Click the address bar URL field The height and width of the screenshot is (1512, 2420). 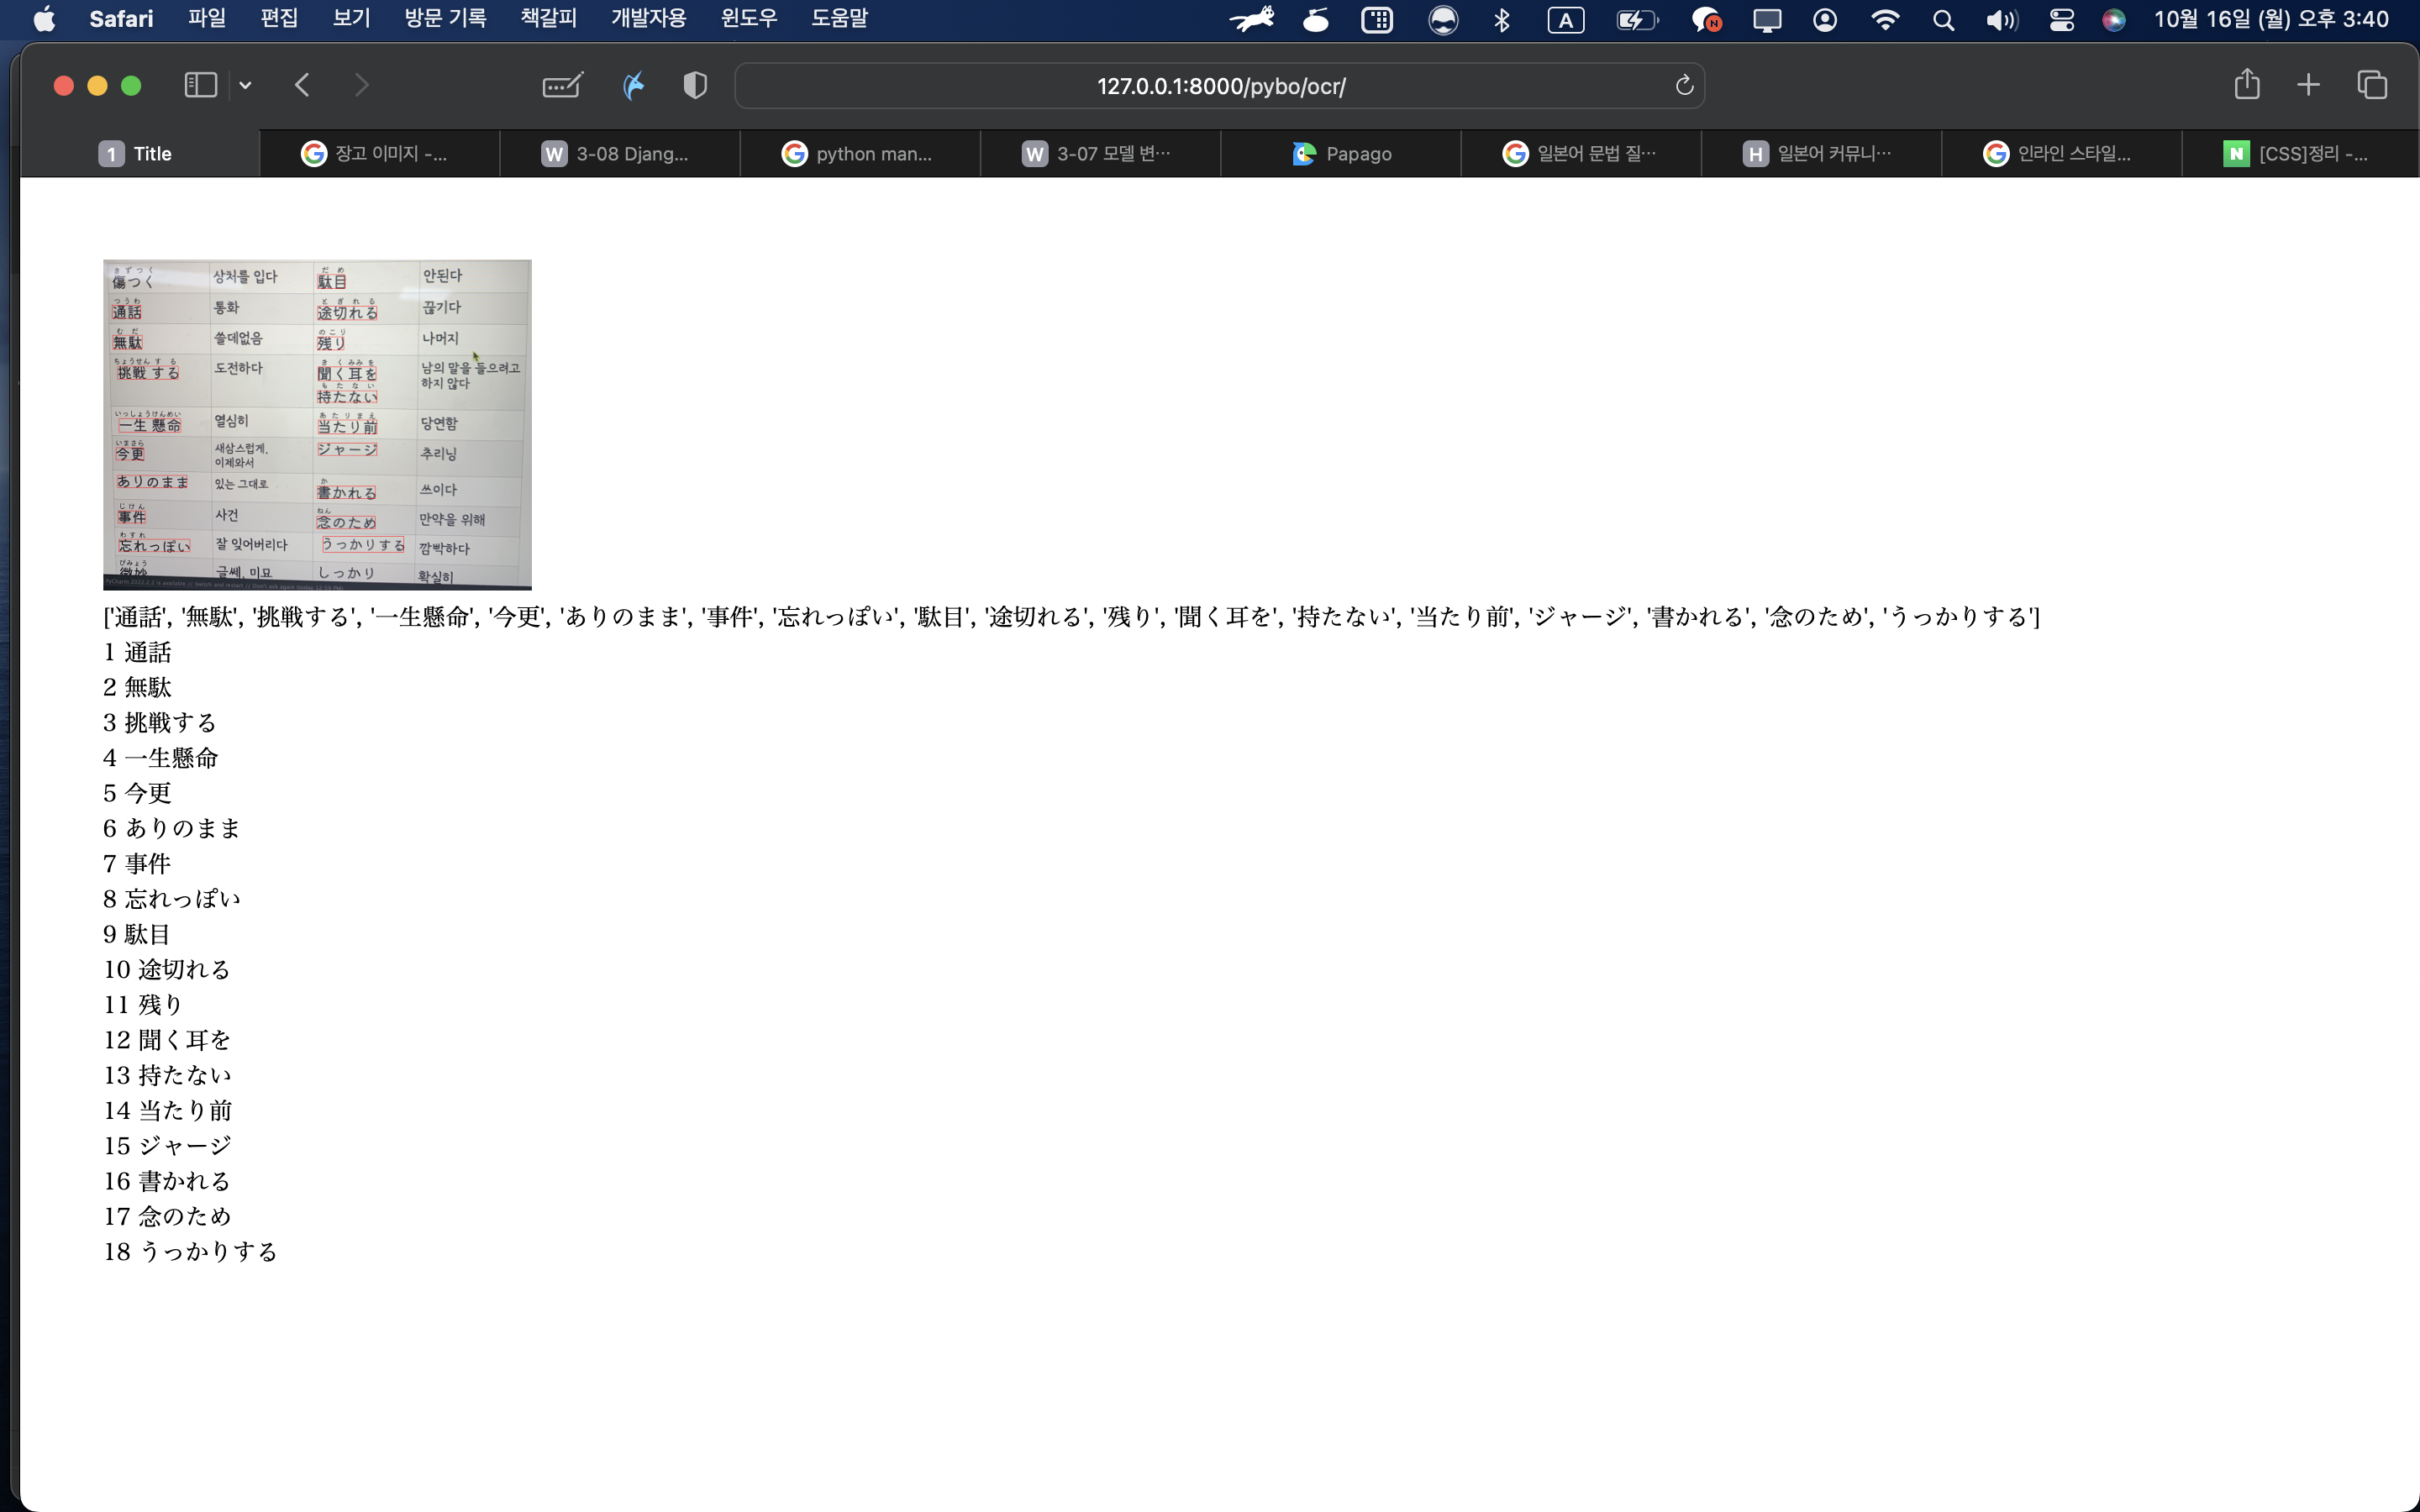[x=1220, y=86]
